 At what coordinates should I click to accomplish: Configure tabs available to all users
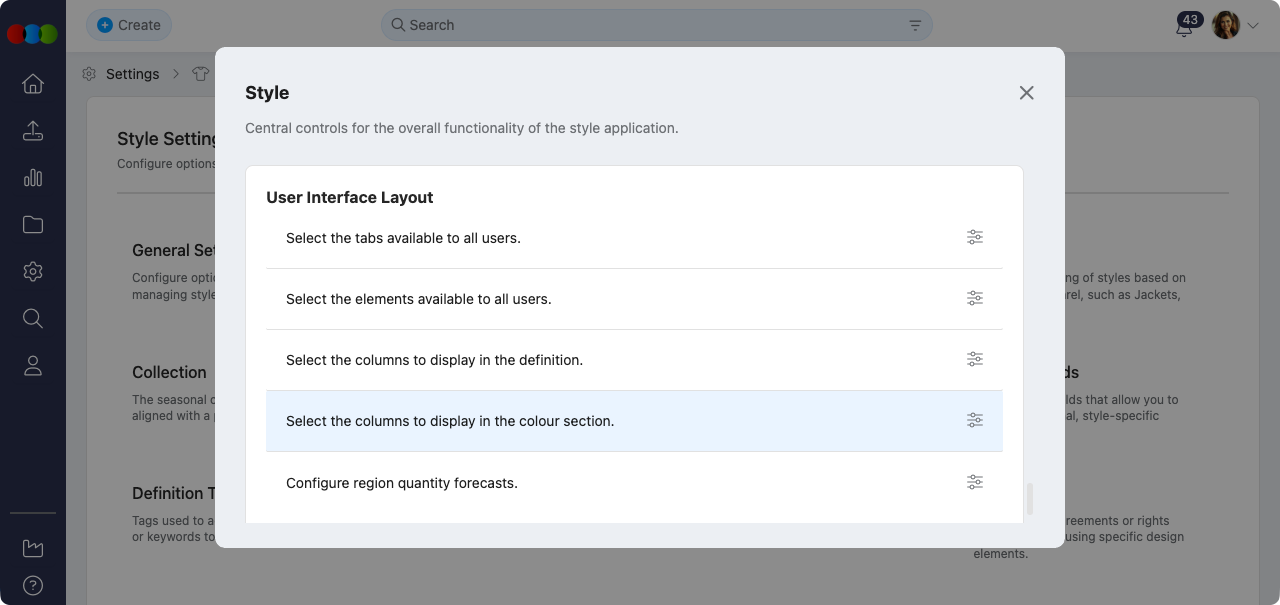(x=974, y=238)
